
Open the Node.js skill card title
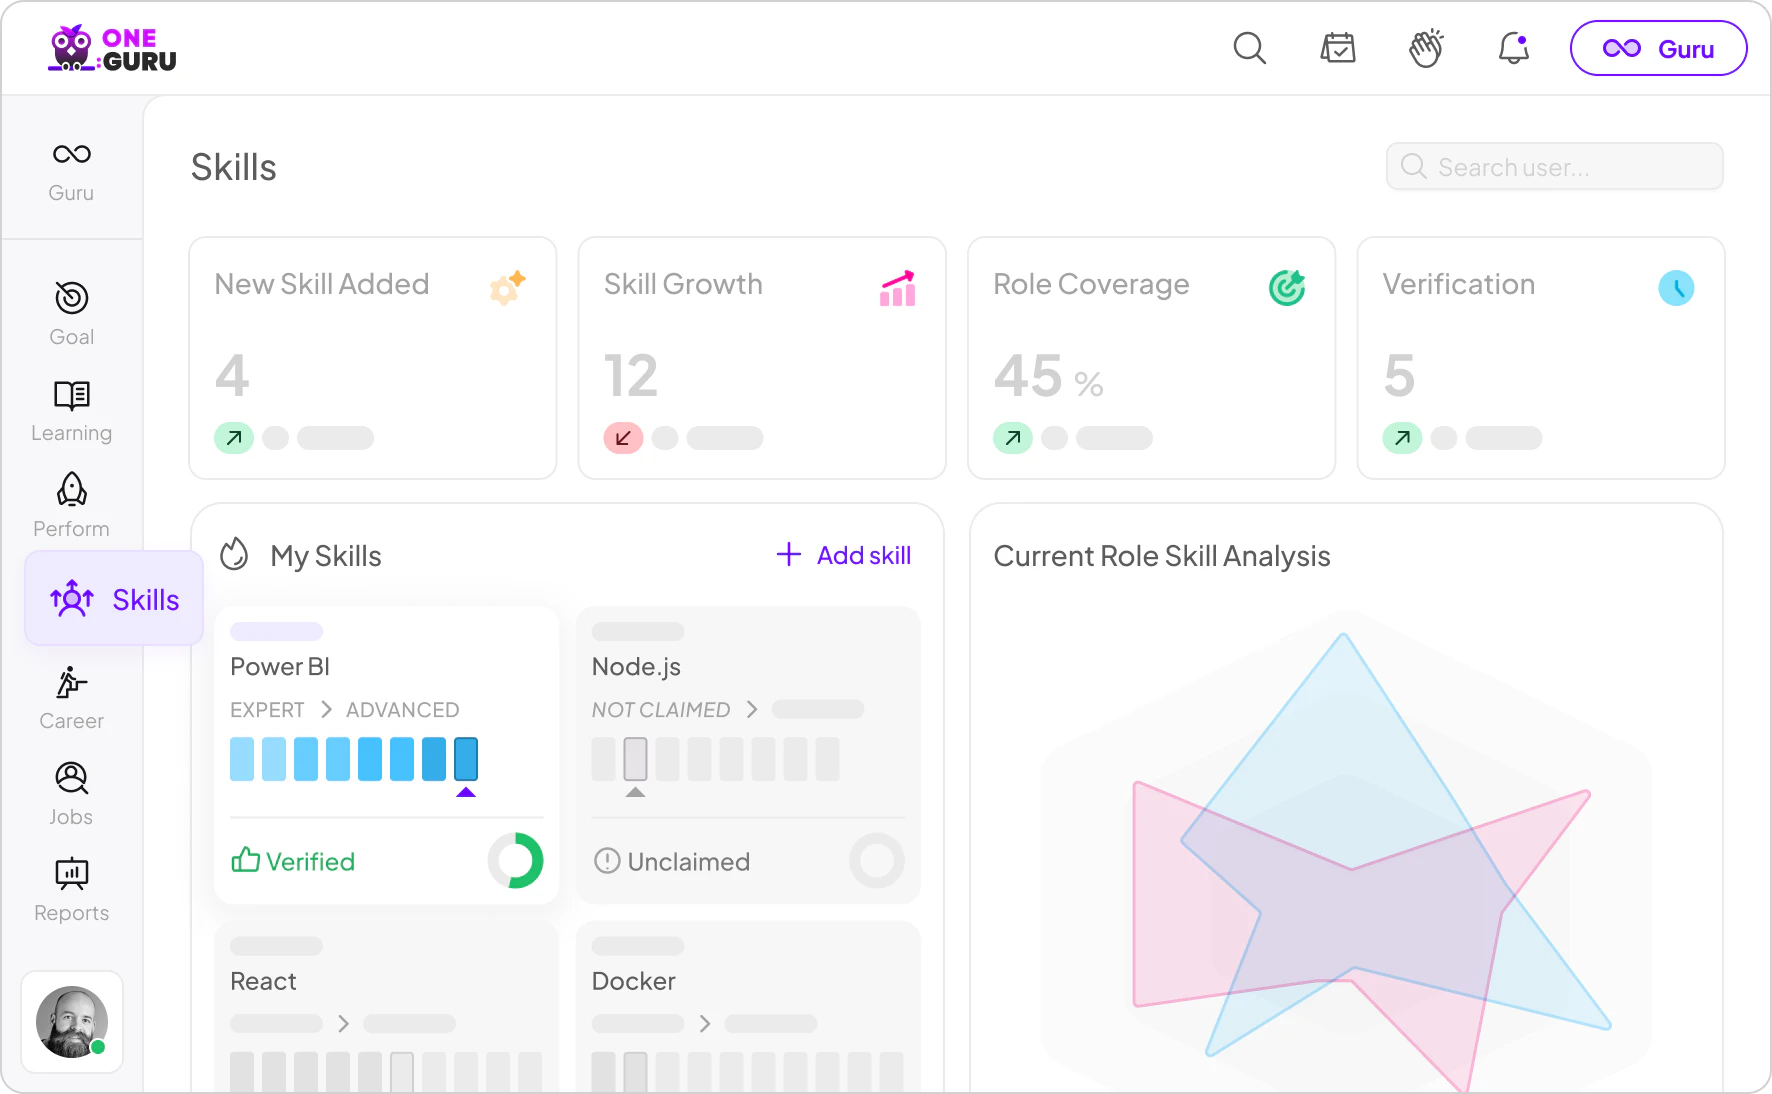(x=636, y=667)
